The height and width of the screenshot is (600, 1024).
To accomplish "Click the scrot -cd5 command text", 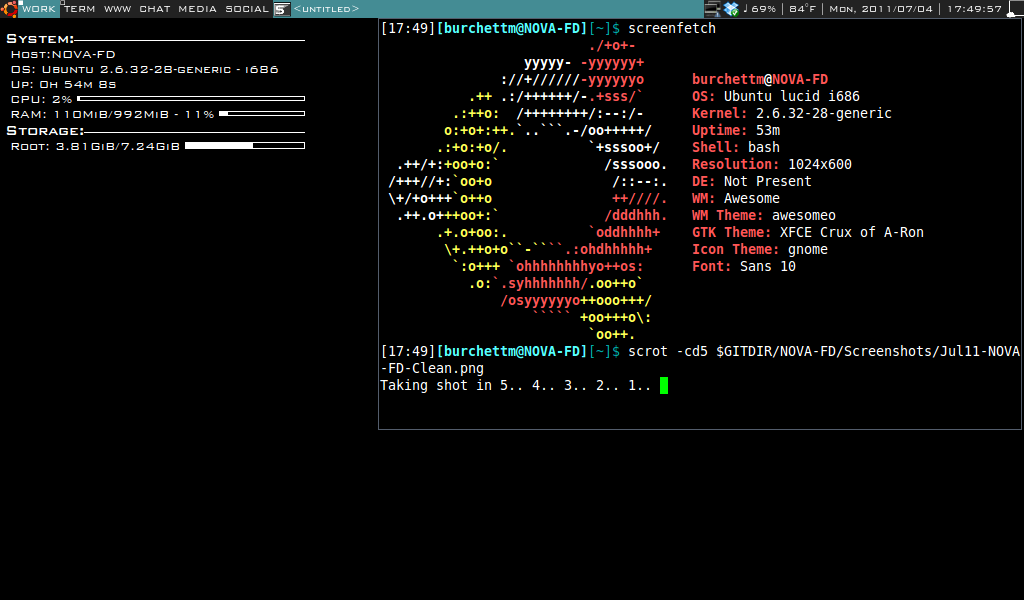I will [x=700, y=360].
